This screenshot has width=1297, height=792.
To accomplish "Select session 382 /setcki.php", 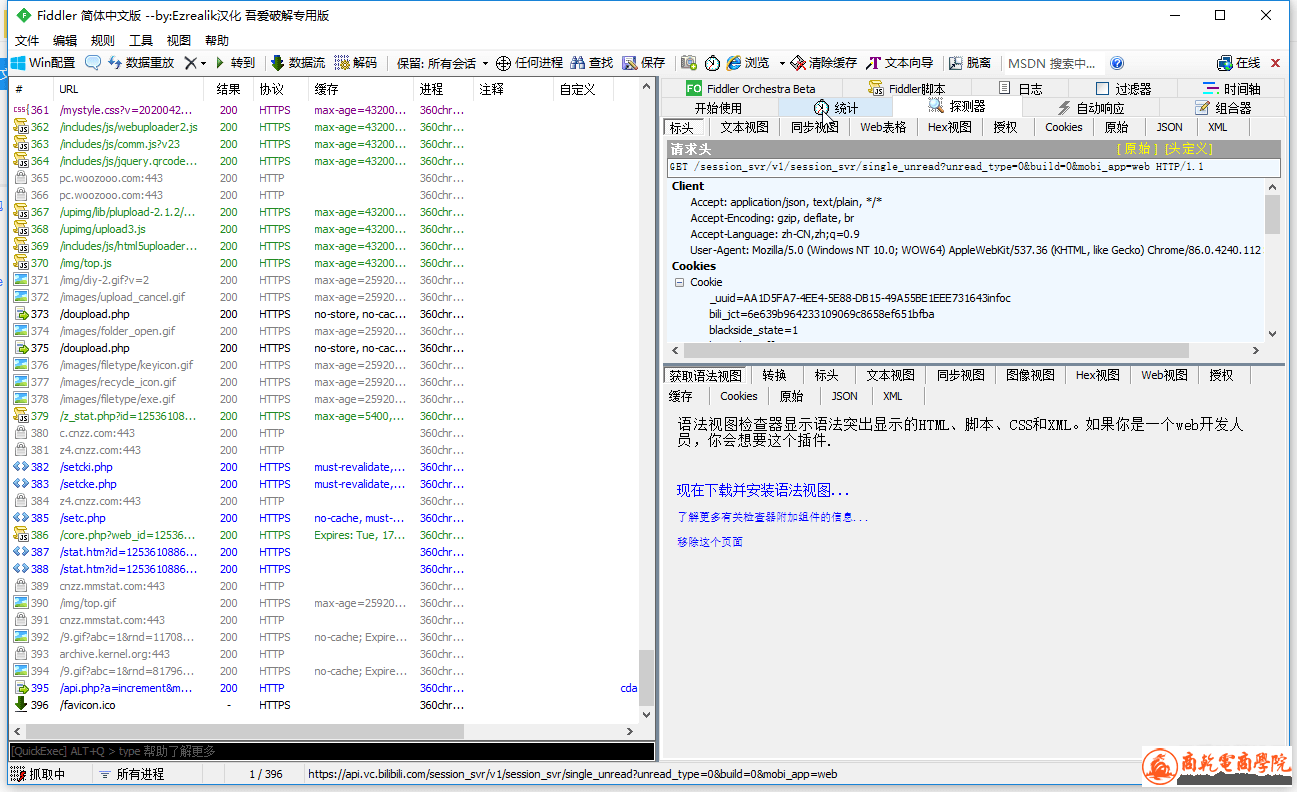I will pyautogui.click(x=325, y=467).
